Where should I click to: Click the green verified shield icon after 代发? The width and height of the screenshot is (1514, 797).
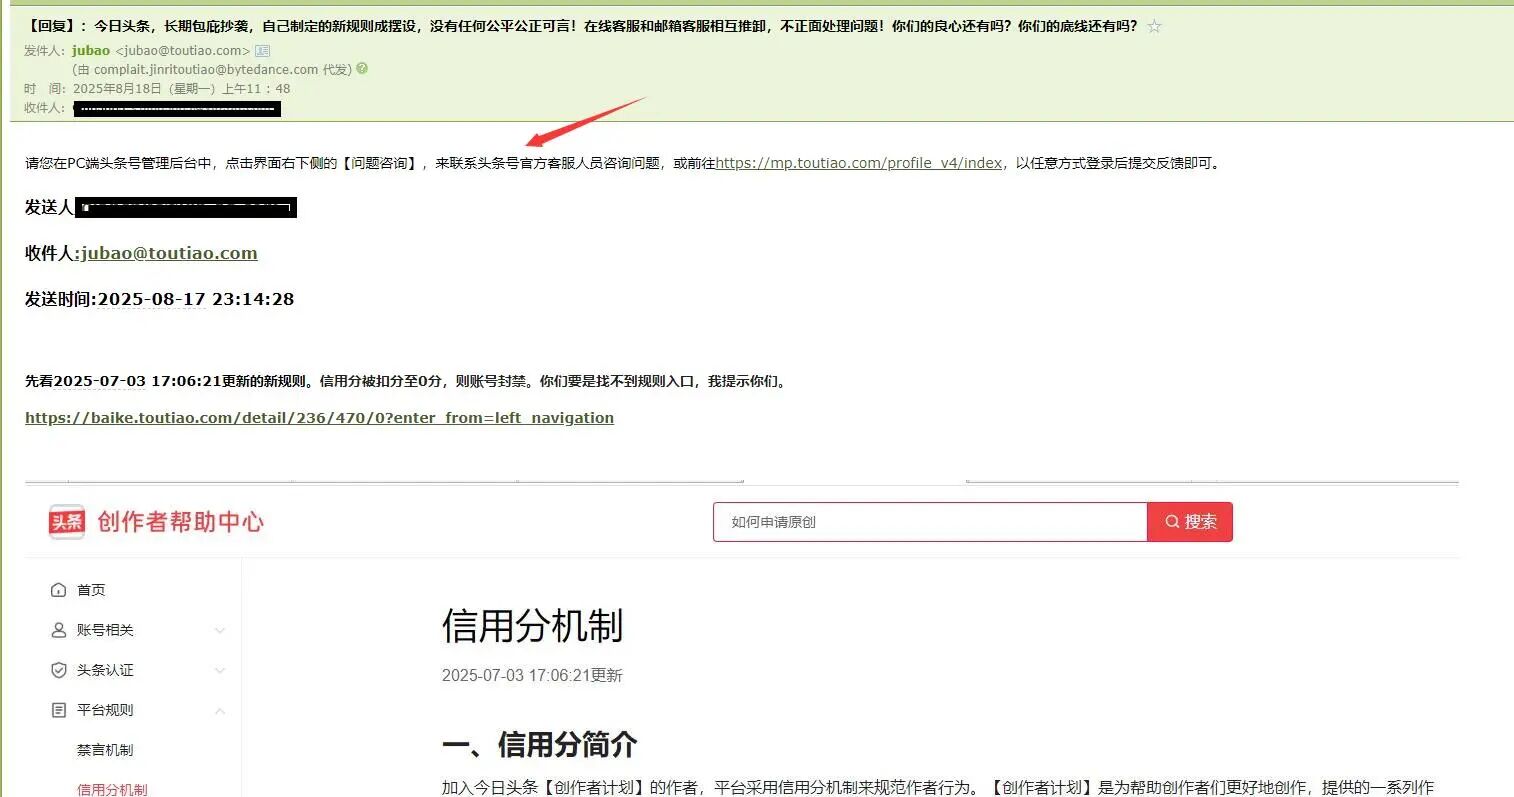coord(362,69)
